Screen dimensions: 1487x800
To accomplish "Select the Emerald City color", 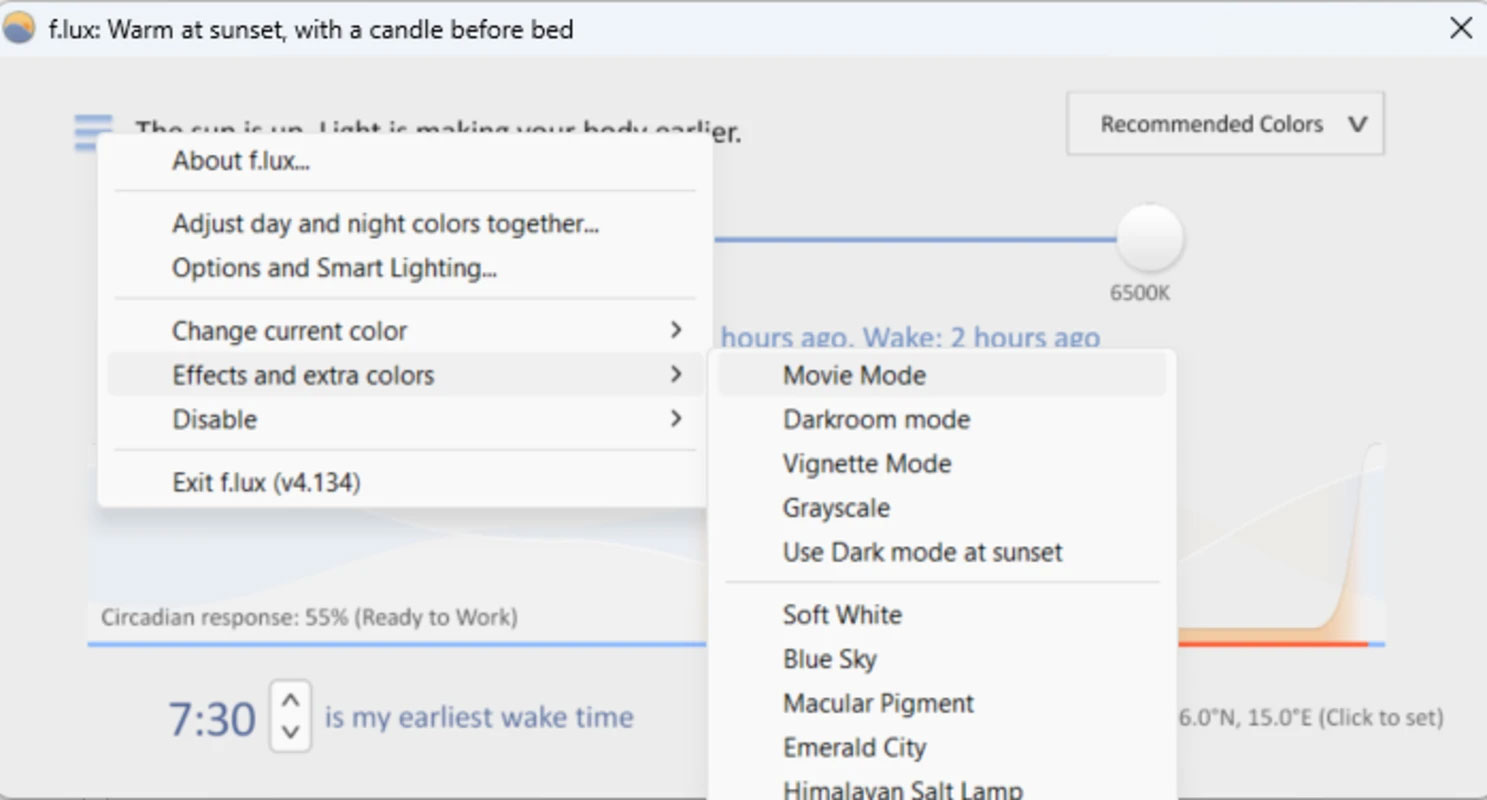I will coord(942,747).
